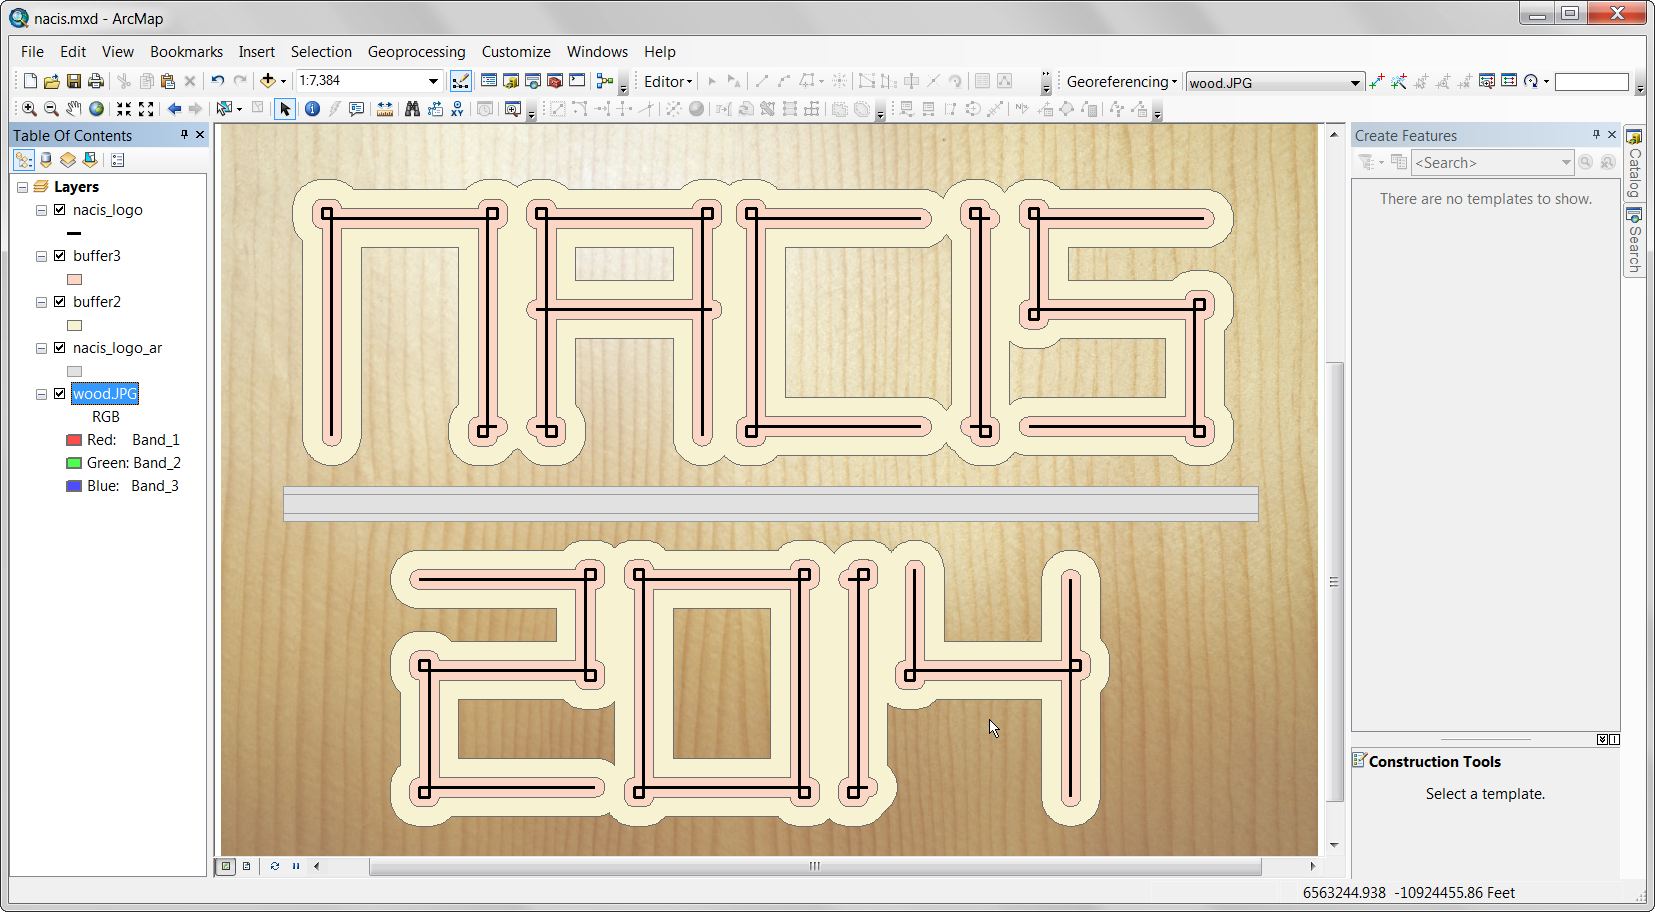Click the georeferencing rotation value field
The width and height of the screenshot is (1655, 912).
(1592, 82)
